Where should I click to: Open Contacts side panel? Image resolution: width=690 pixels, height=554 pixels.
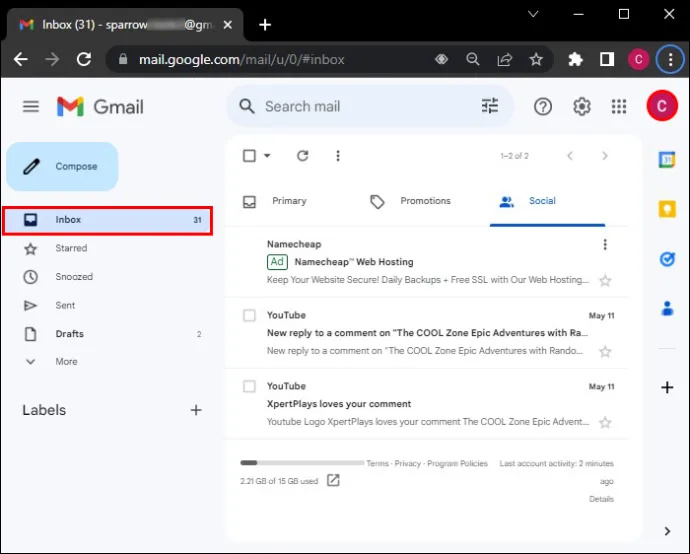(x=667, y=308)
